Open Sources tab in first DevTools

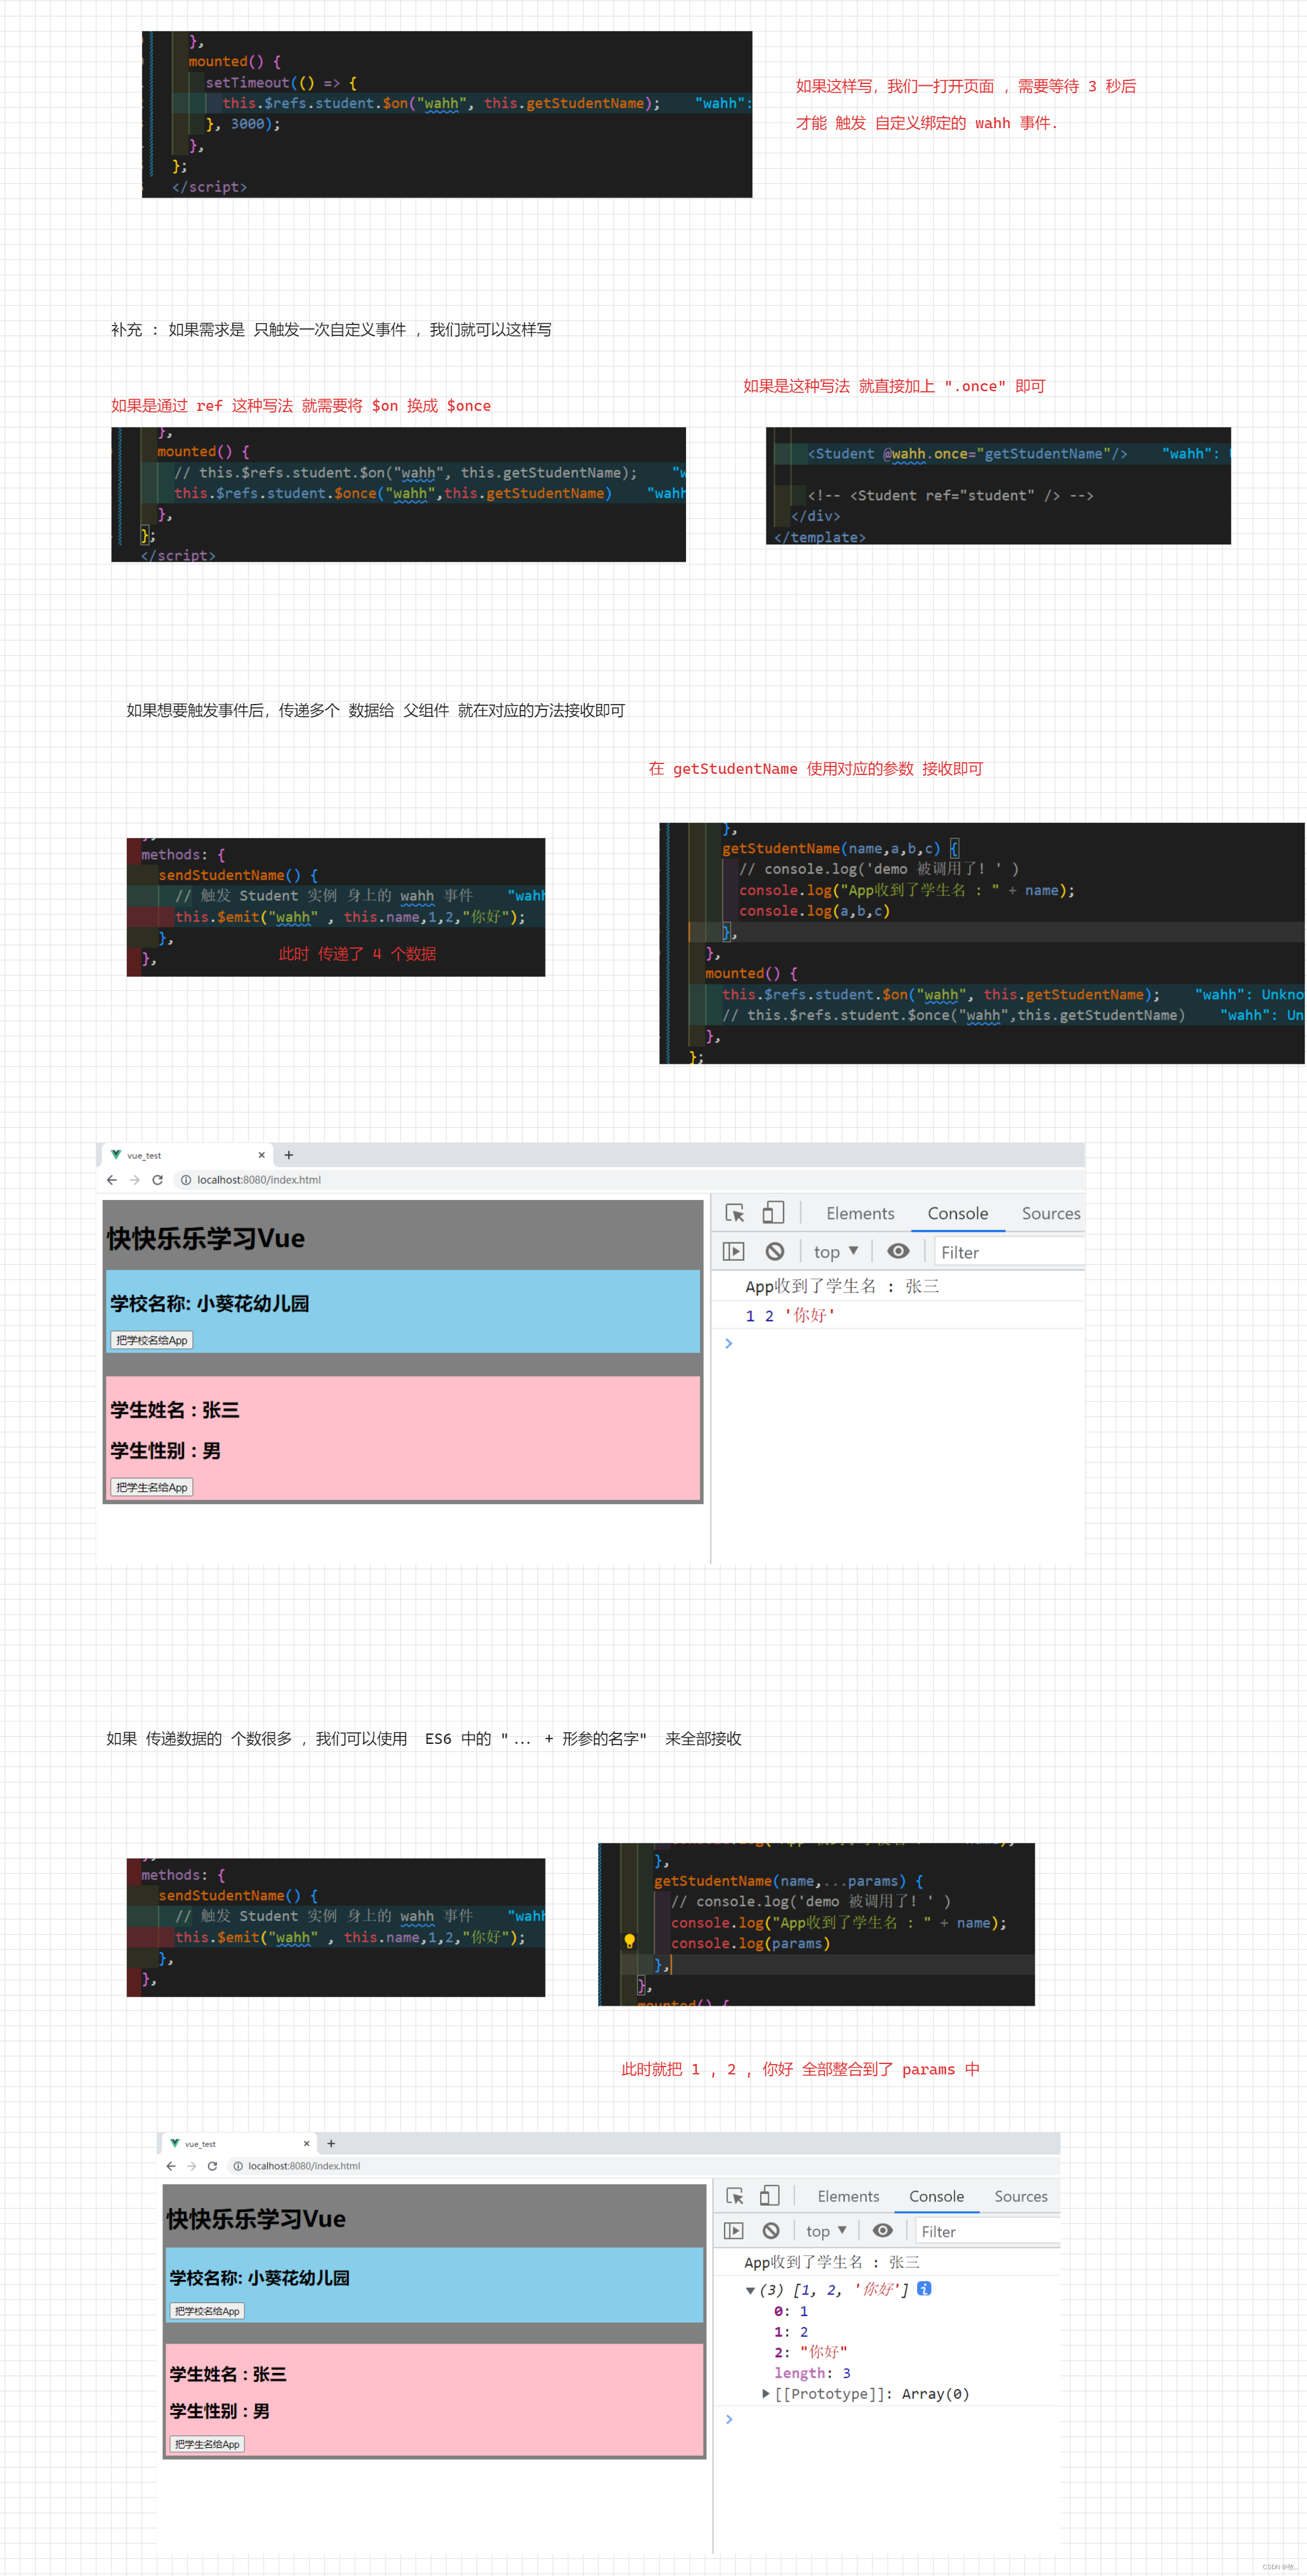[x=1050, y=1213]
